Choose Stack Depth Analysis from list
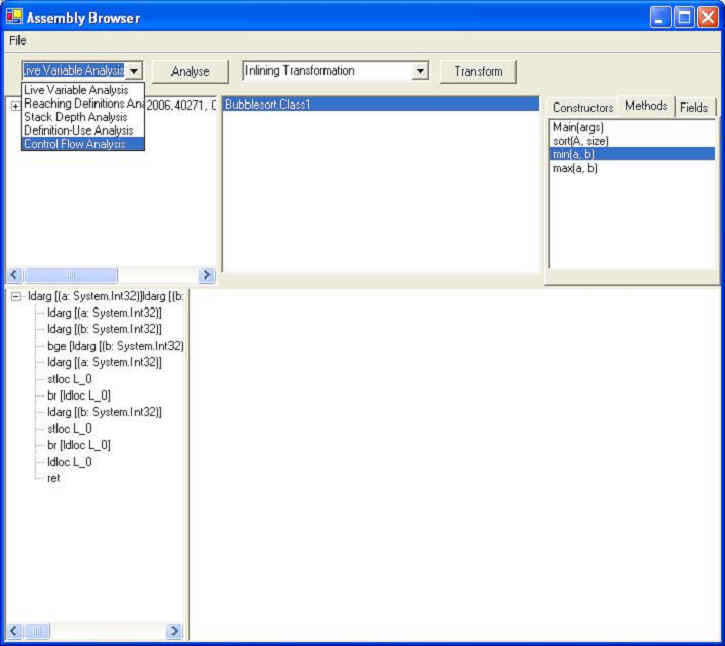This screenshot has width=725, height=646. [x=76, y=117]
